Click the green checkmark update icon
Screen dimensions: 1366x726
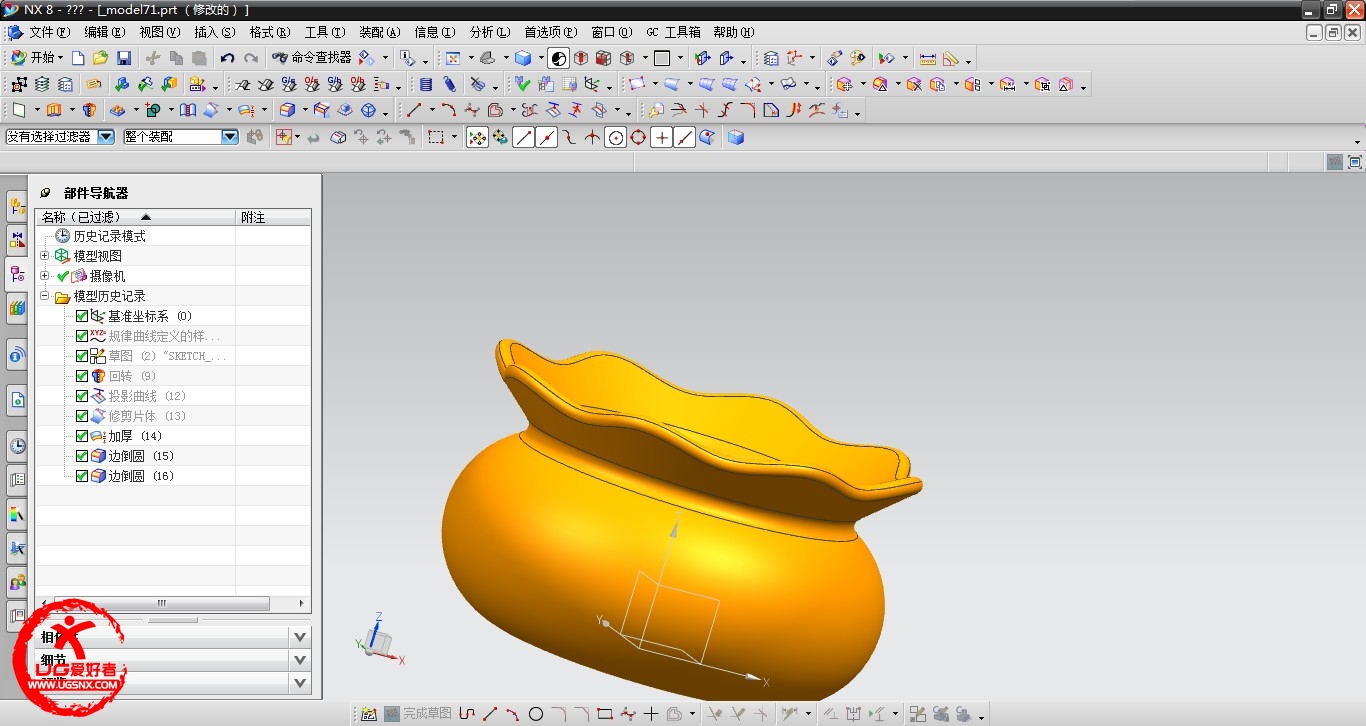tap(522, 84)
